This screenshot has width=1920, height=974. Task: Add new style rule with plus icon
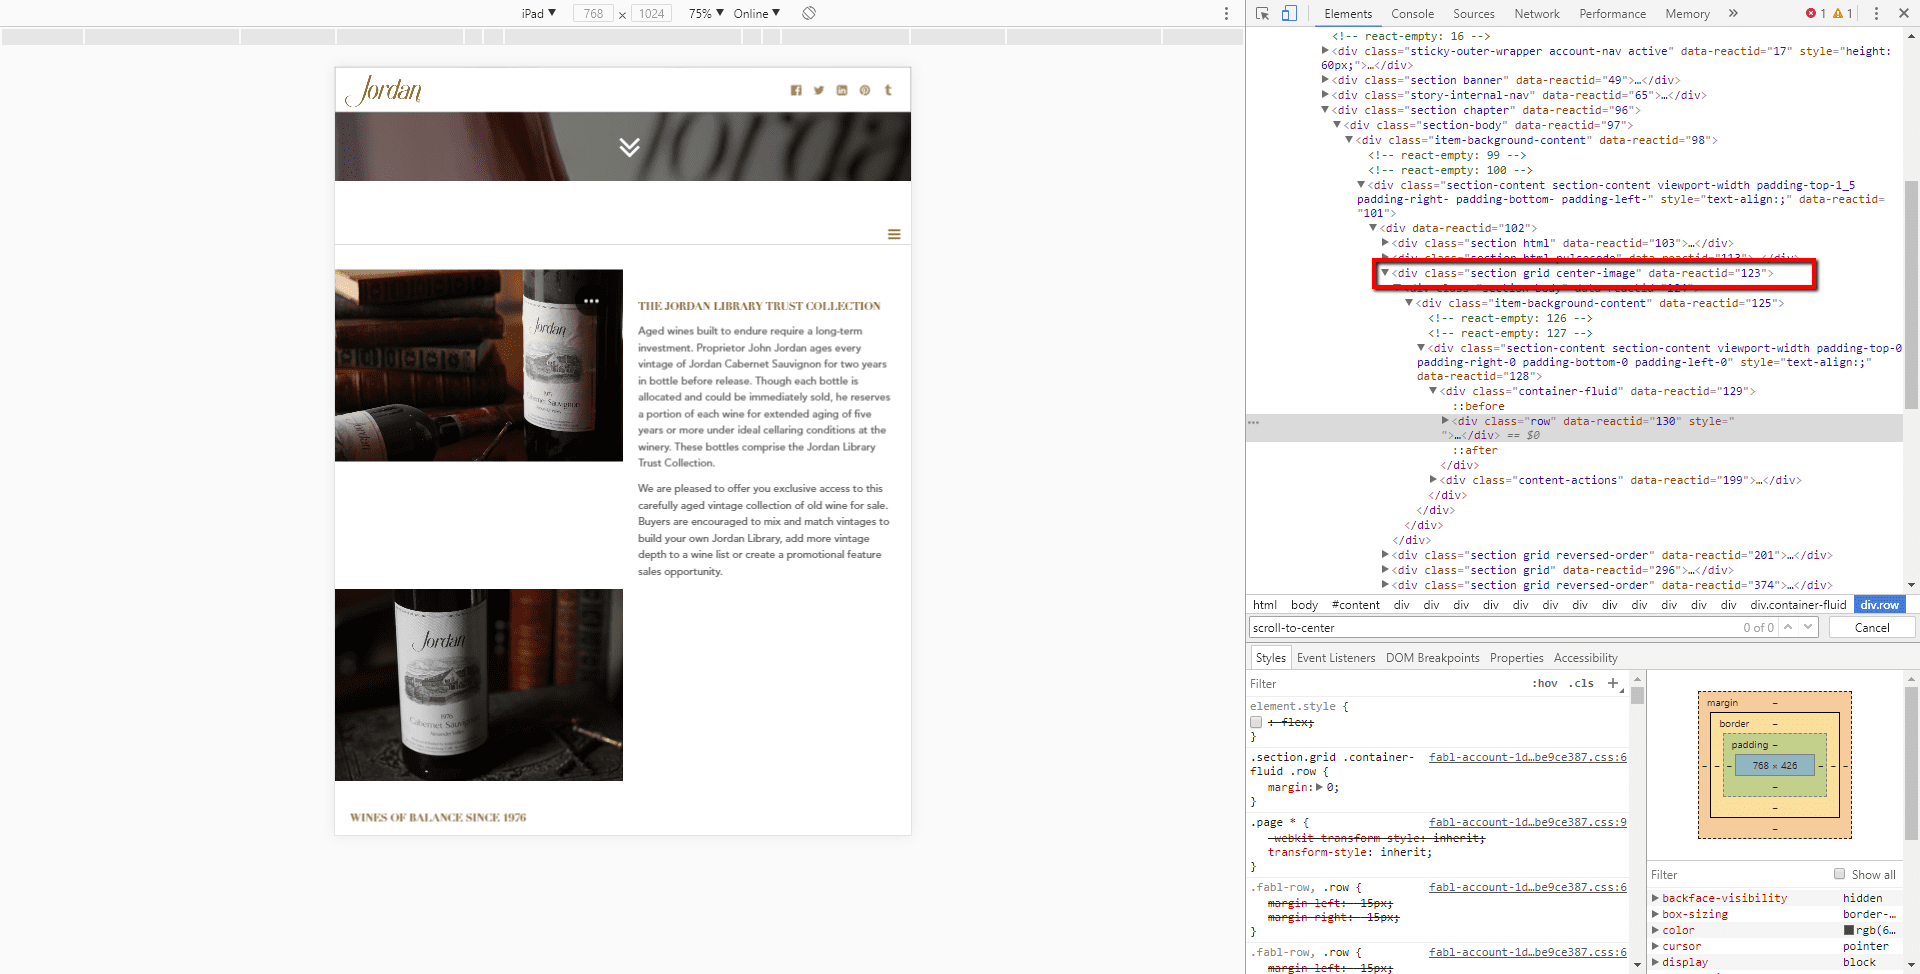point(1613,683)
